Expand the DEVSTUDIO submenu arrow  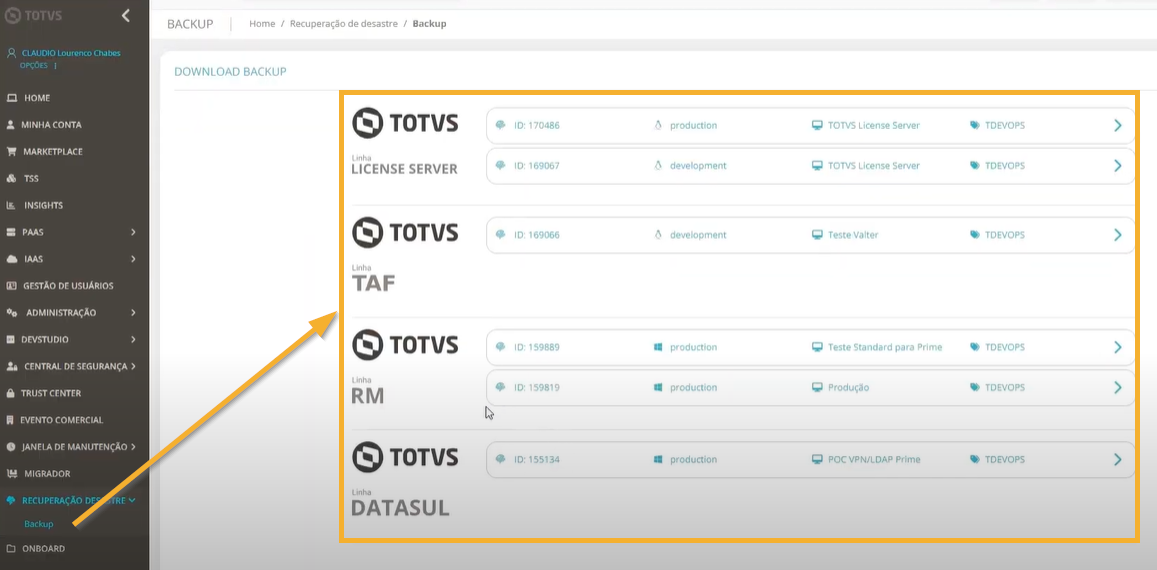134,340
